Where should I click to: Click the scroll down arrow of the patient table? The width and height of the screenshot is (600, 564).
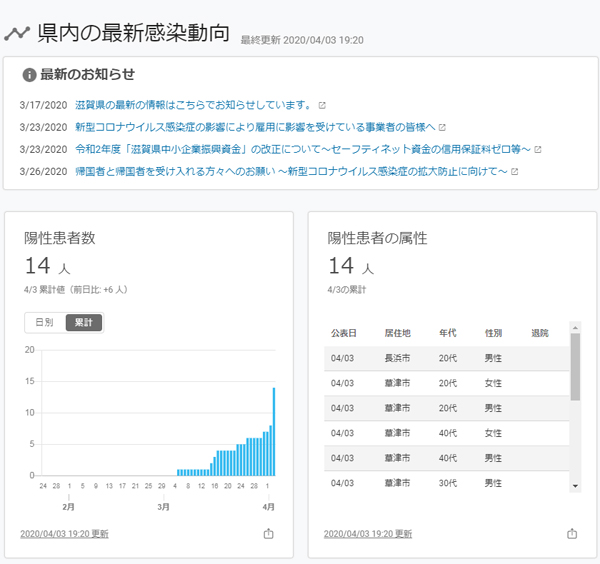575,486
